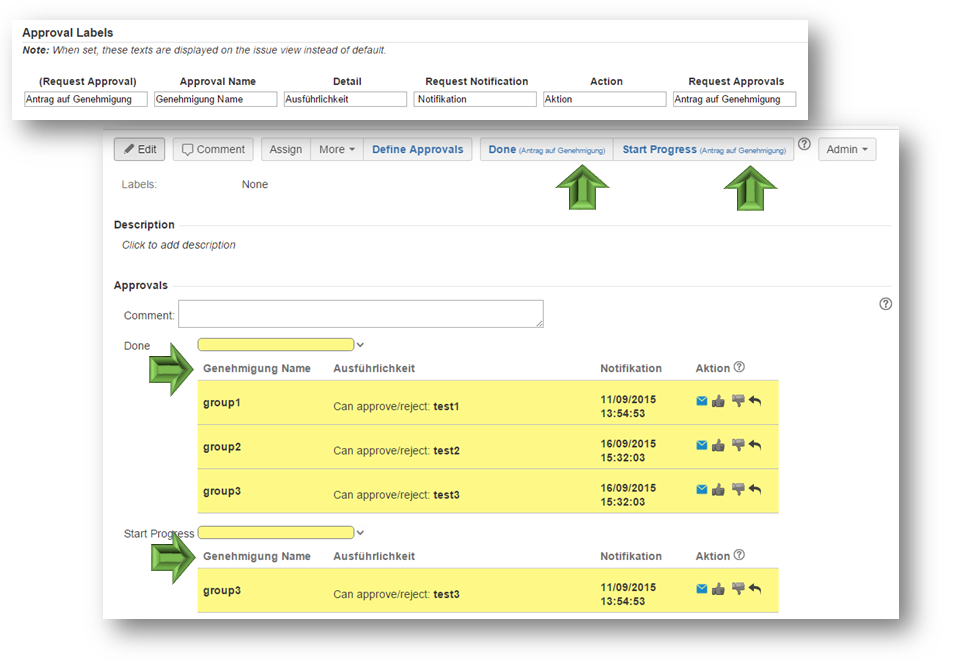Screen dimensions: 958x661
Task: Click mail icon for group3 under Start Progress
Action: [x=701, y=589]
